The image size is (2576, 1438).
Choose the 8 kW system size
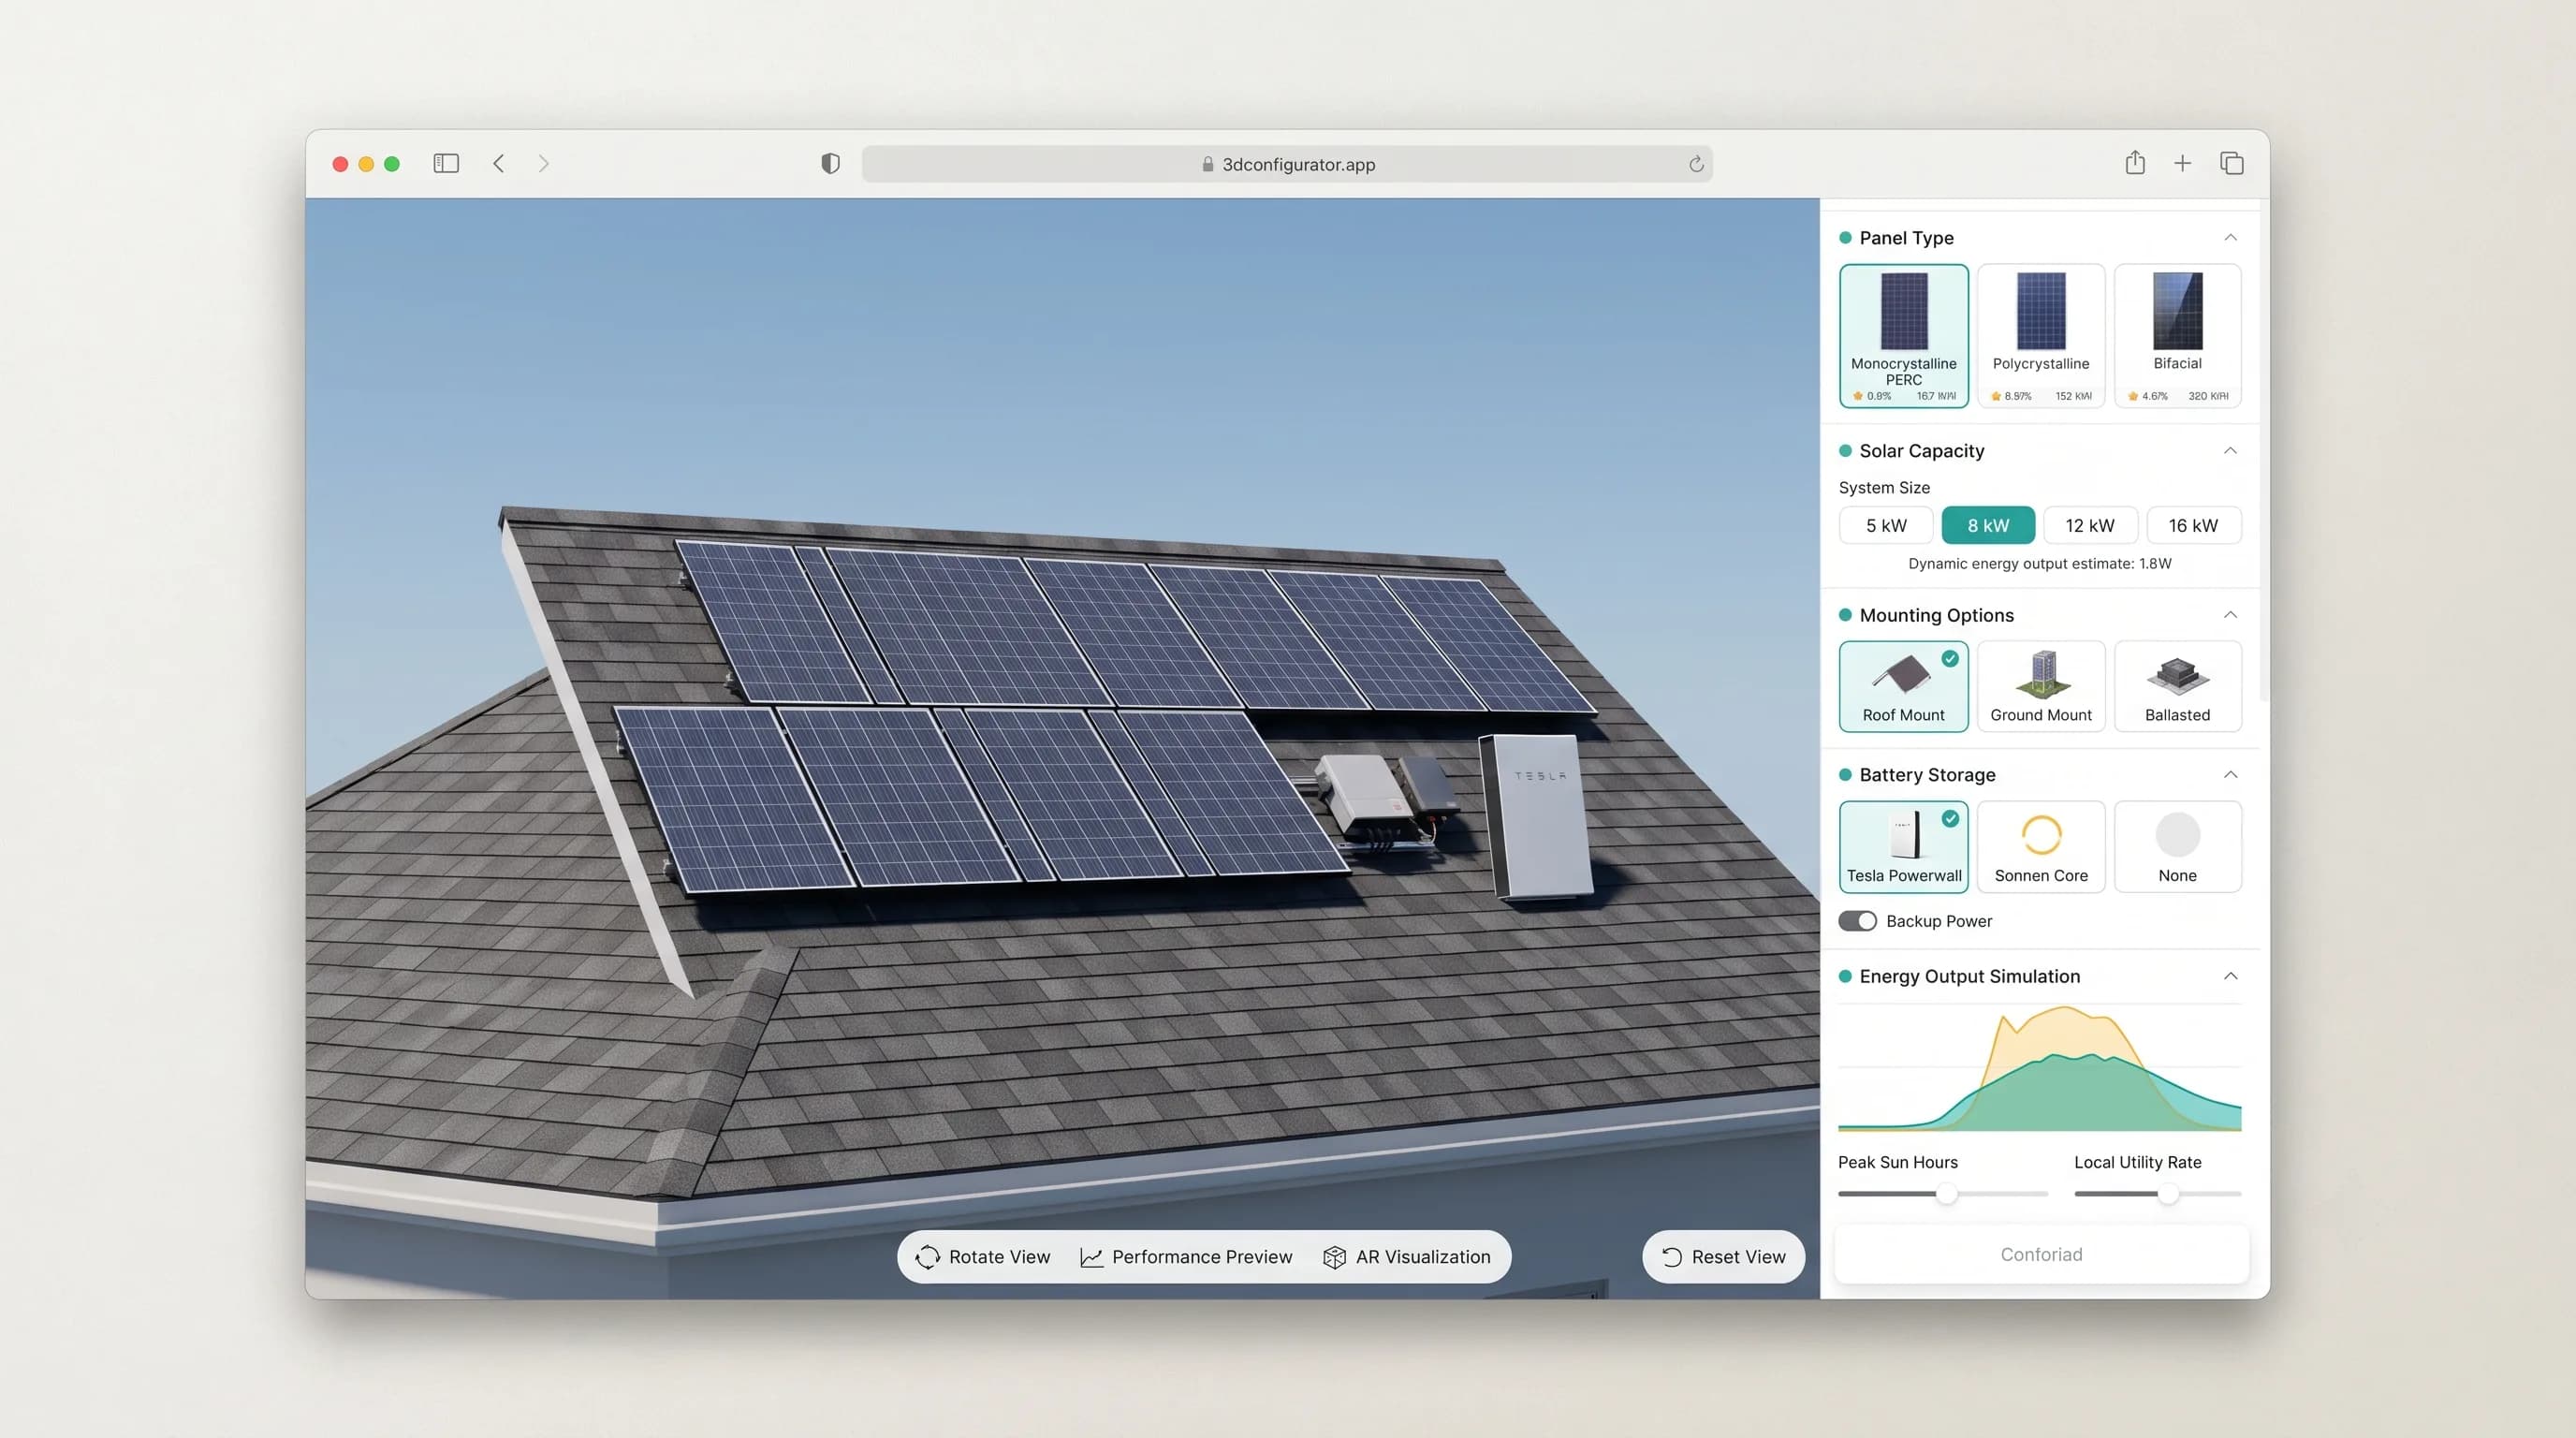(1988, 525)
